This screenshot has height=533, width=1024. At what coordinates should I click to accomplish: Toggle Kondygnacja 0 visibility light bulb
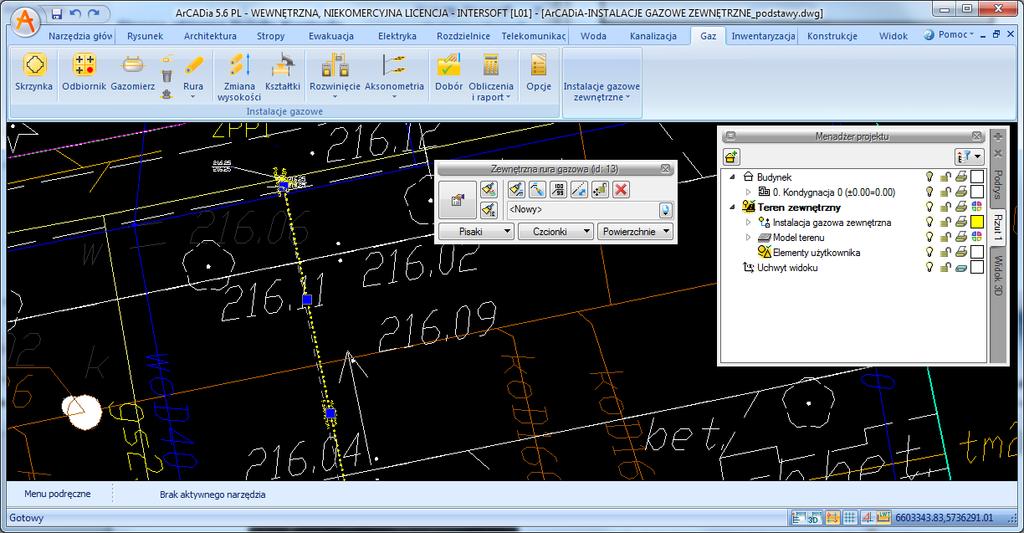click(x=929, y=192)
